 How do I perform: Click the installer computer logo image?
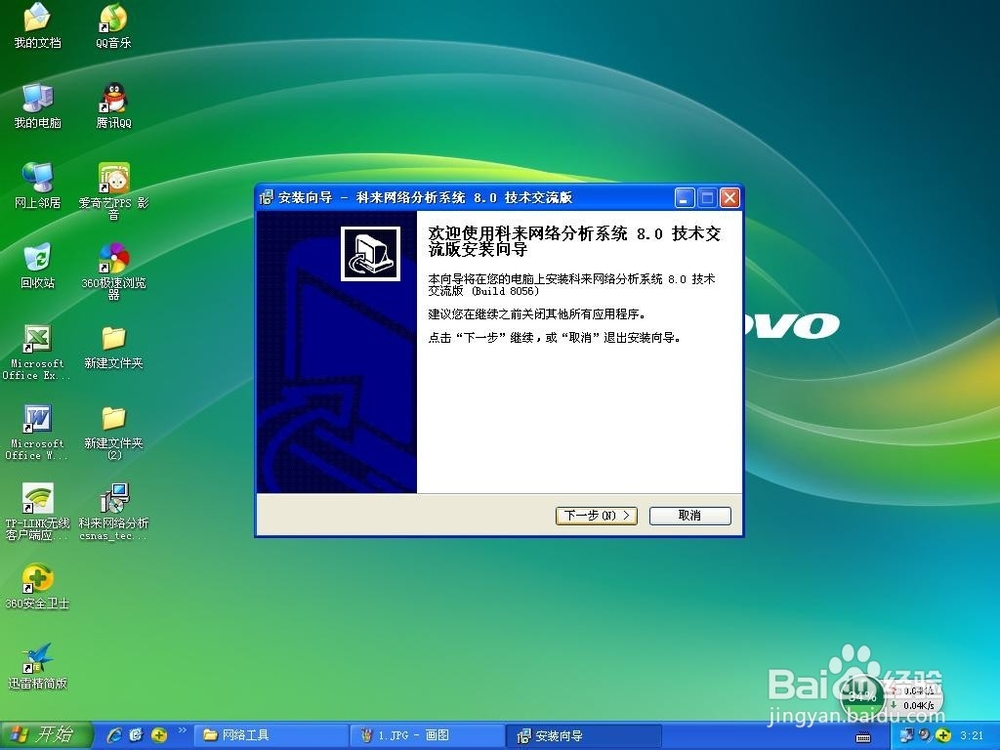371,254
